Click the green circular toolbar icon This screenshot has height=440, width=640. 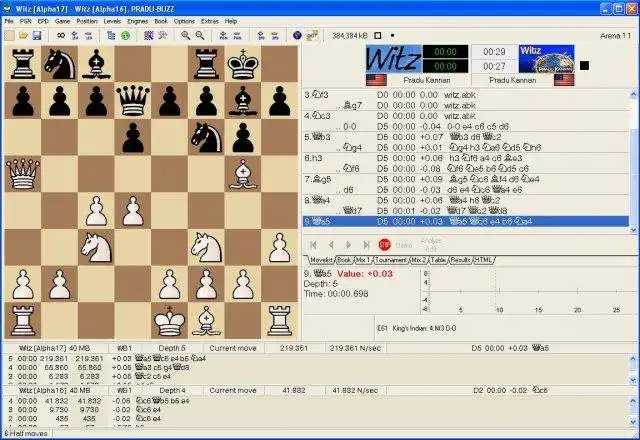(x=125, y=36)
